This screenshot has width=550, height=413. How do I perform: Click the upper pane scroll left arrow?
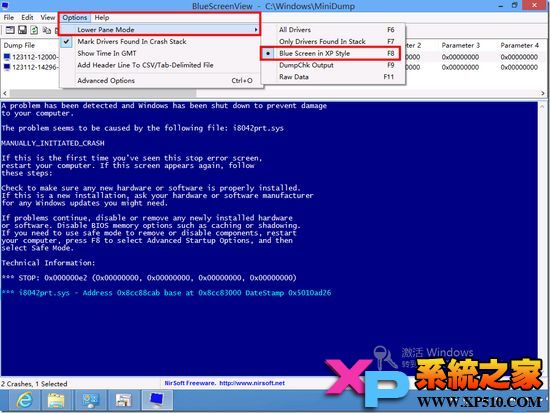coord(5,93)
